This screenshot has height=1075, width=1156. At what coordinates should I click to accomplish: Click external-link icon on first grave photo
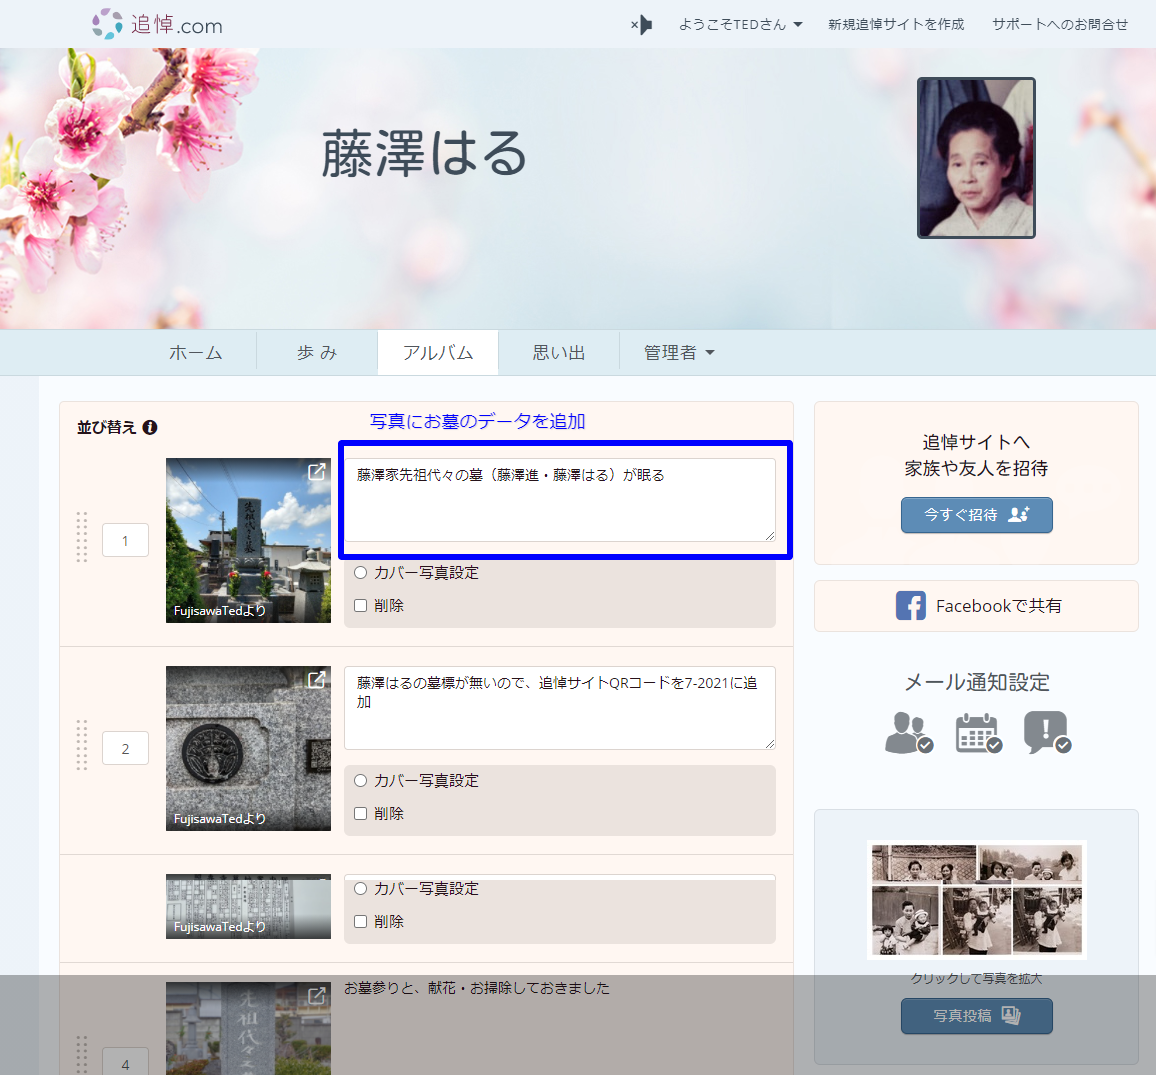click(316, 472)
